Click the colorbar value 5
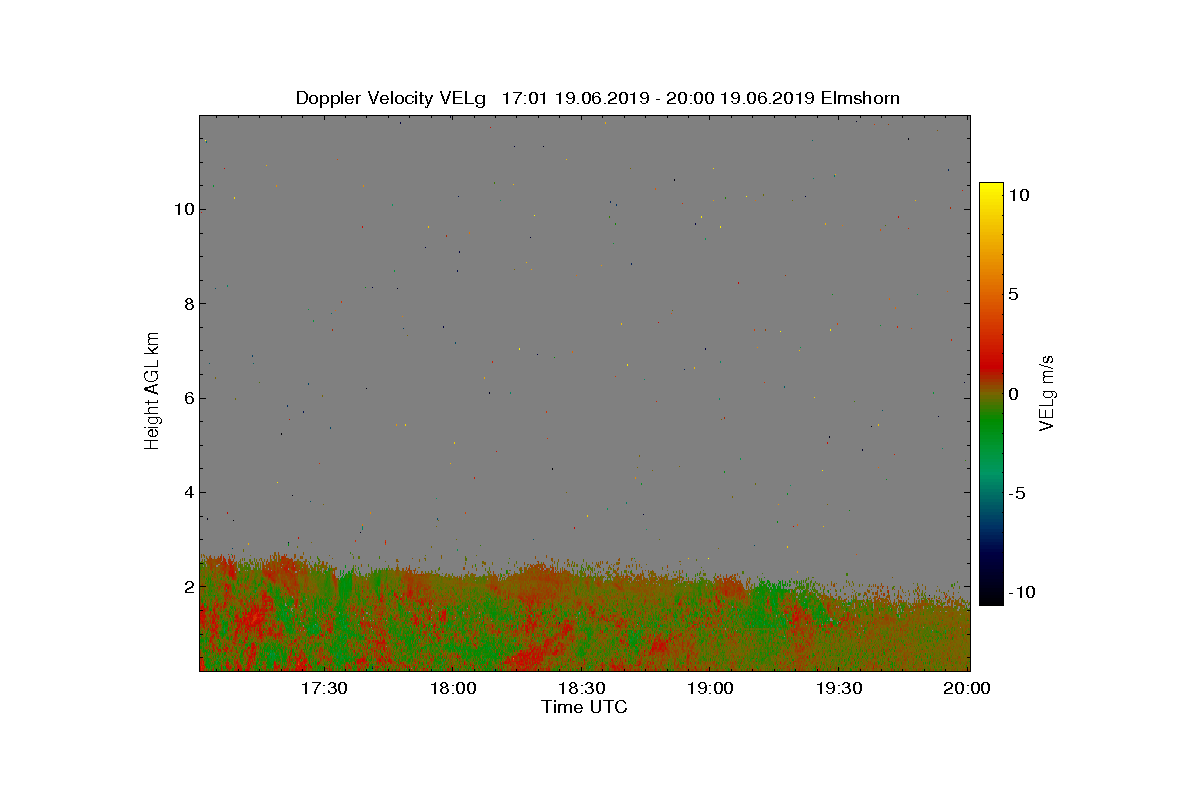1200x800 pixels. pyautogui.click(x=1013, y=294)
